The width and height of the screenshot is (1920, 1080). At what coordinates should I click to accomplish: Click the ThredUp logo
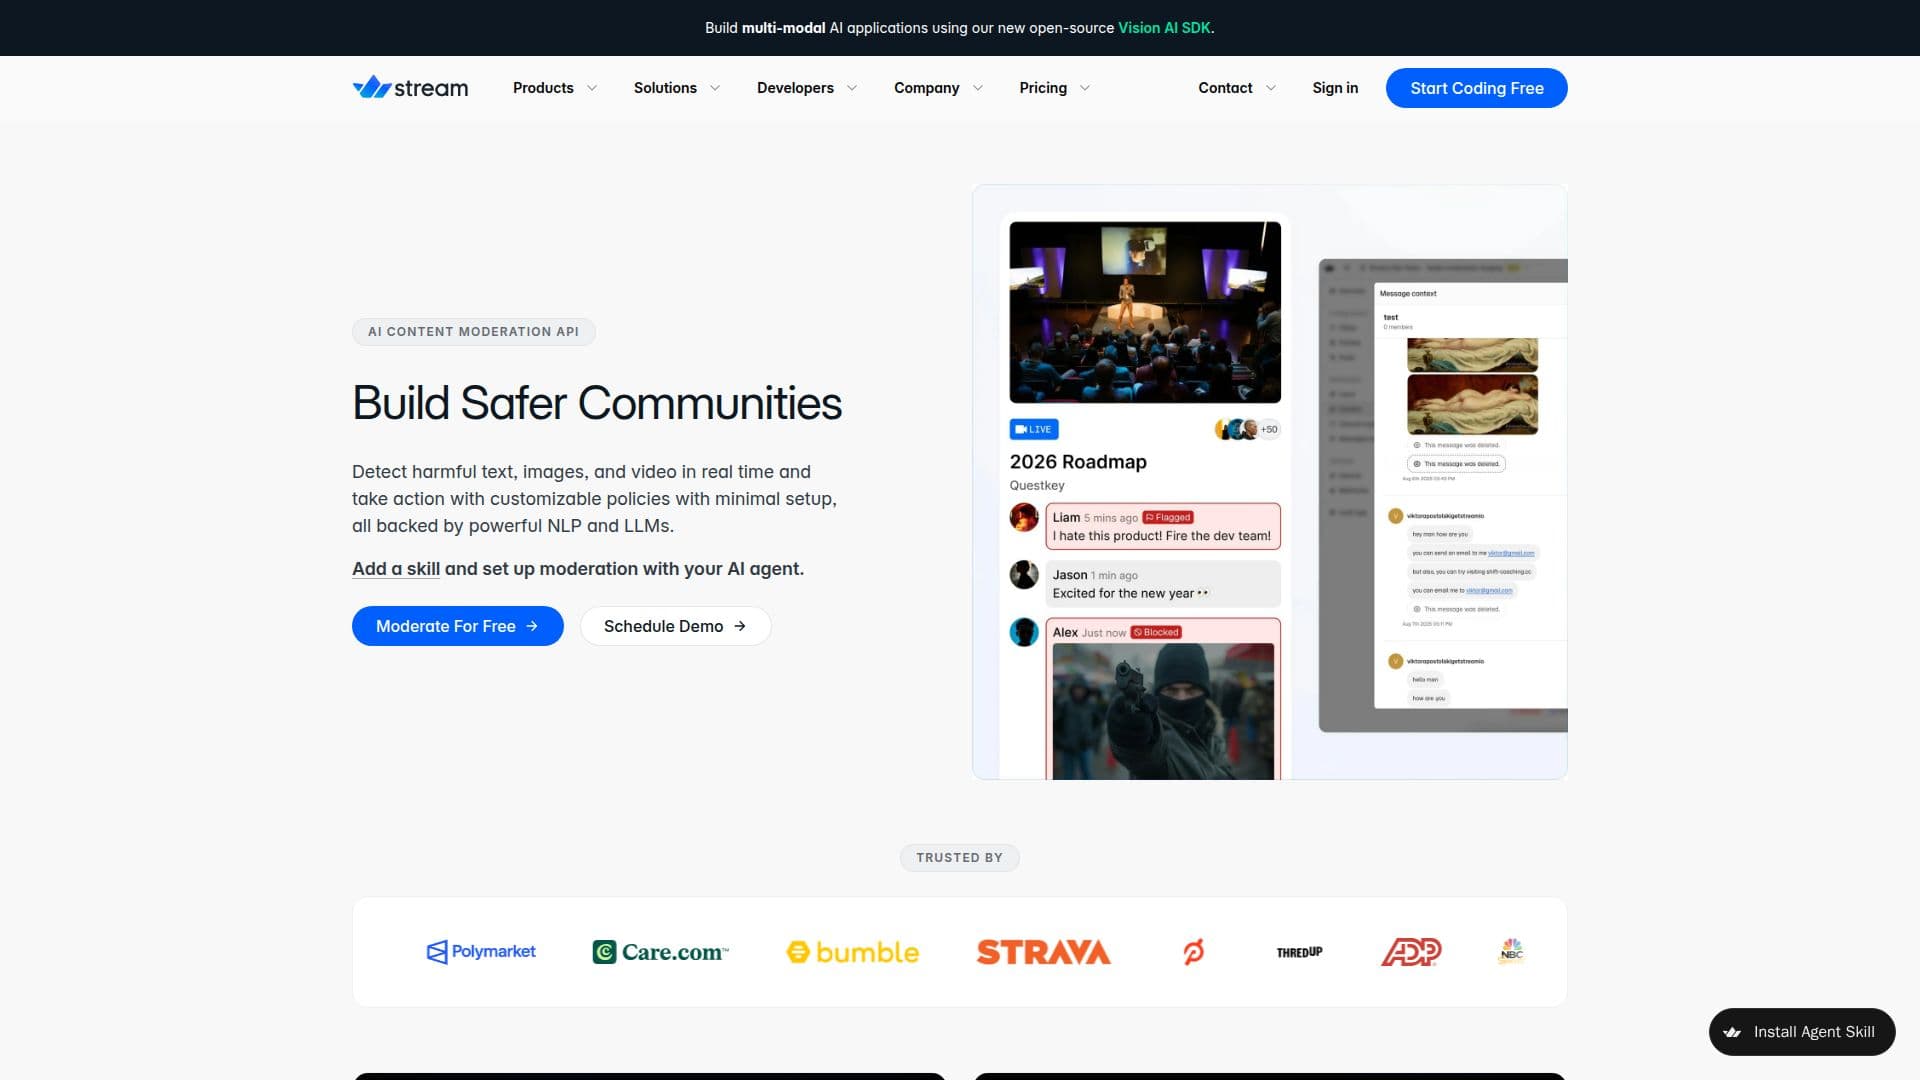pyautogui.click(x=1299, y=952)
